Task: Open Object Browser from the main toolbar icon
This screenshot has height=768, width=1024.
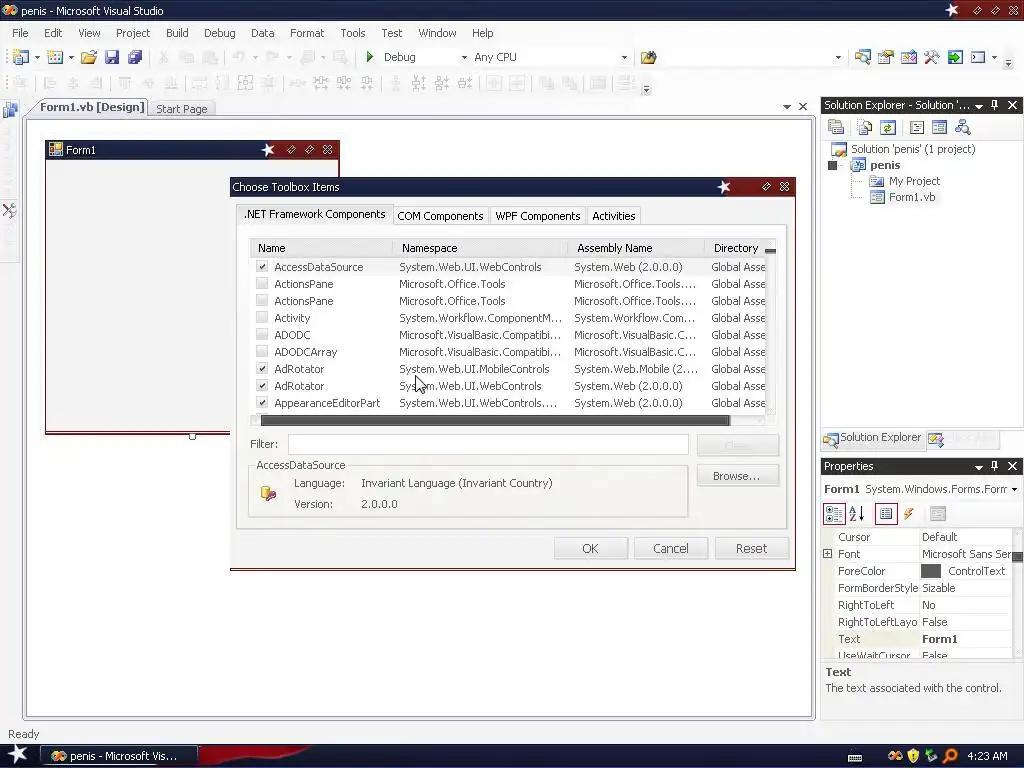Action: tap(908, 57)
